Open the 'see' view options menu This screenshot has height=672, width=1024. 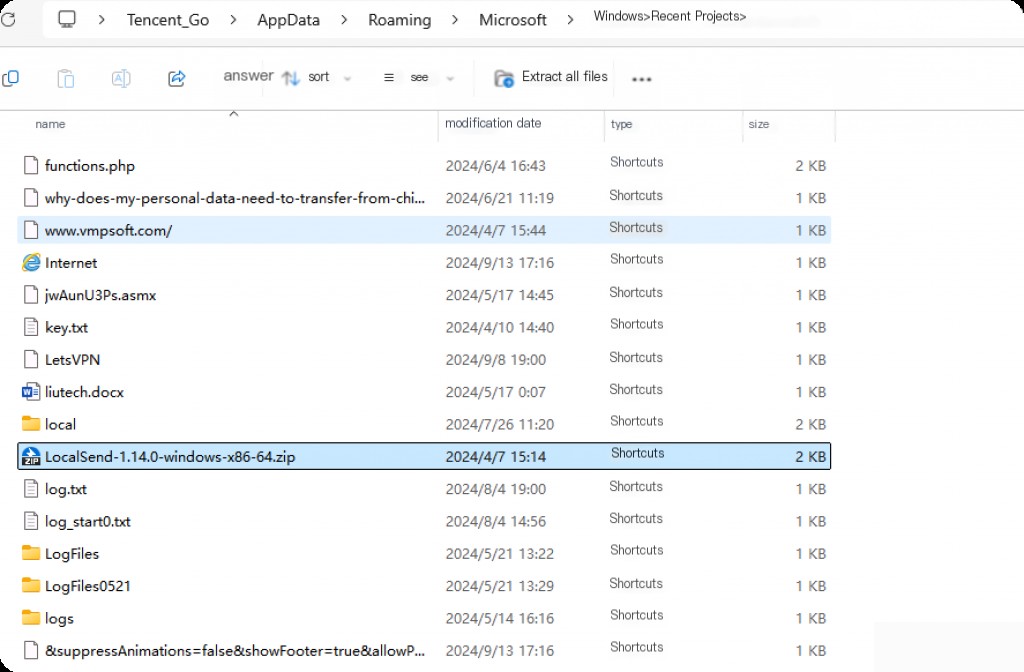(419, 78)
